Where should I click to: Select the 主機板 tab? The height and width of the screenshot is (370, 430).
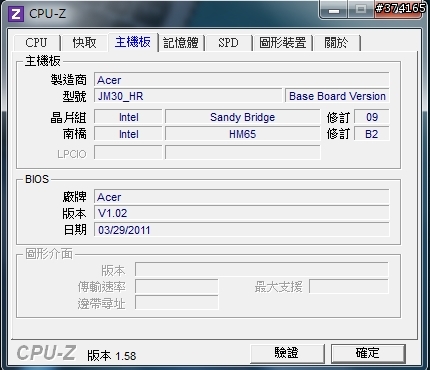pos(133,42)
